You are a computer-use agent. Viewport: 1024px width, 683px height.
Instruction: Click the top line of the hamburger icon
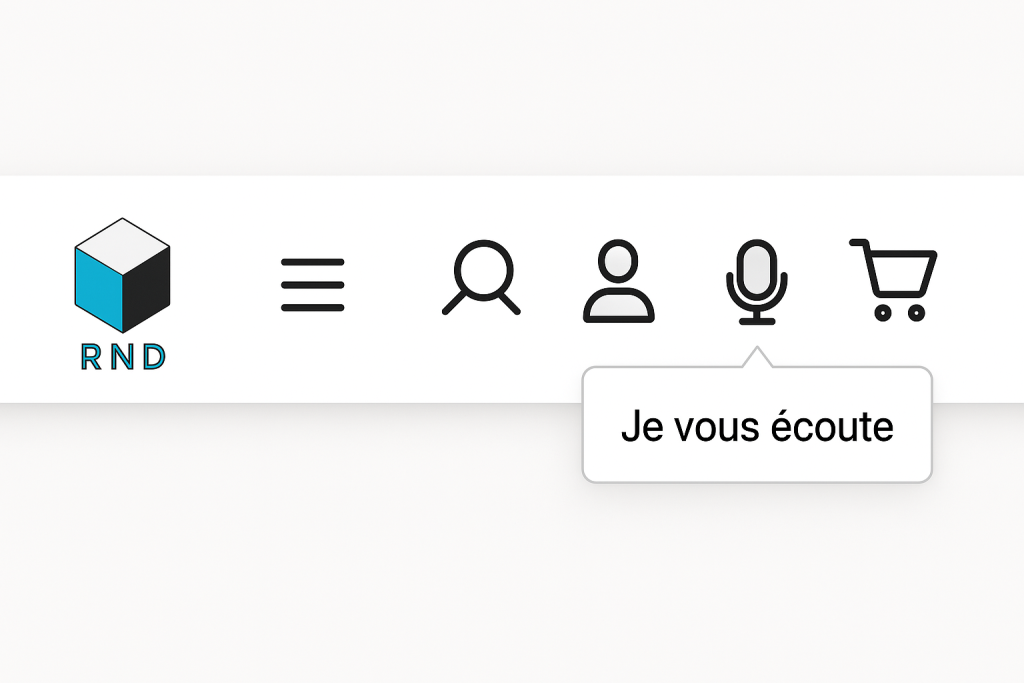coord(313,263)
